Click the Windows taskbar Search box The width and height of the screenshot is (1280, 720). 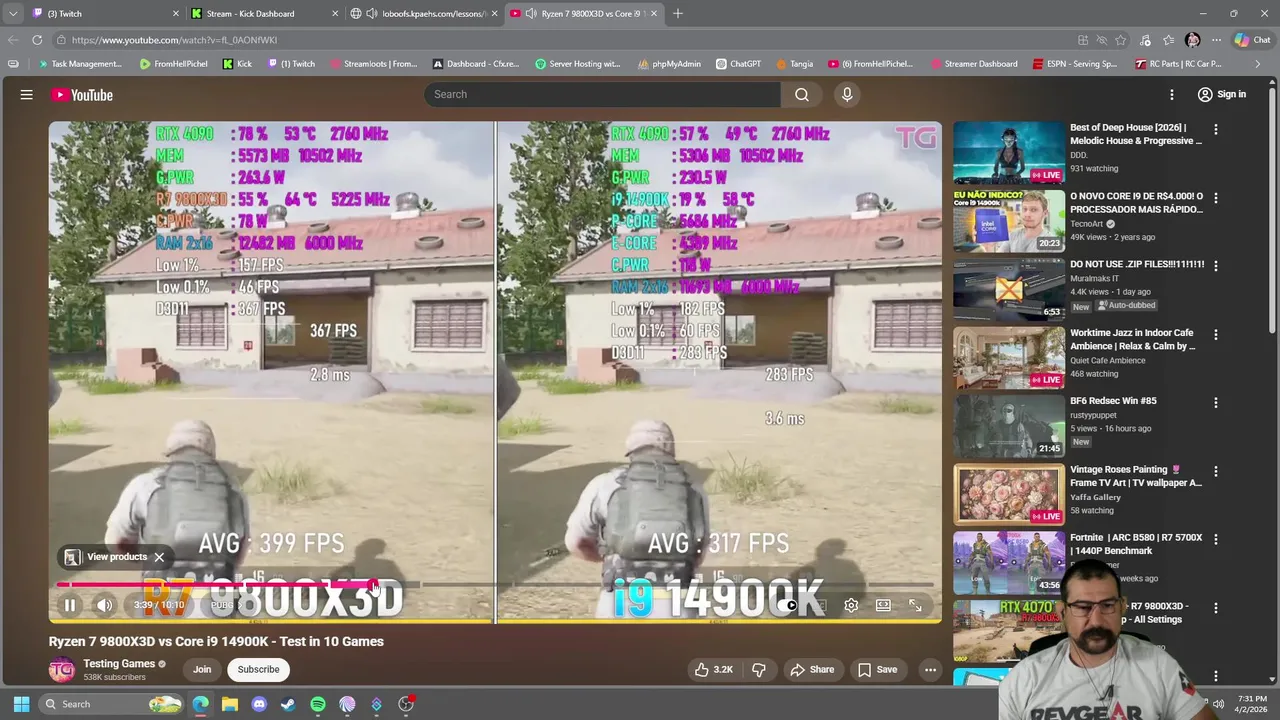pyautogui.click(x=112, y=704)
